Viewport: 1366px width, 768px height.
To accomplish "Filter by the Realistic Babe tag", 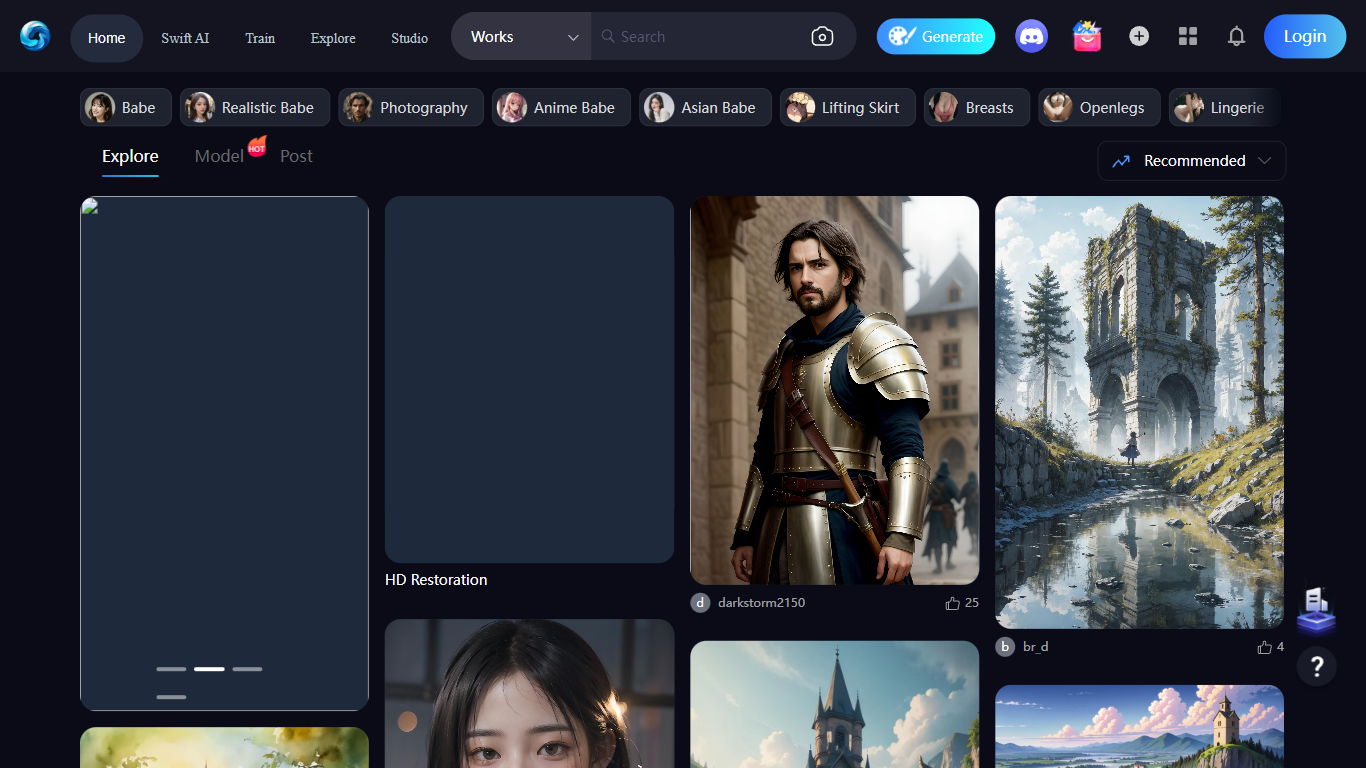I will (255, 107).
